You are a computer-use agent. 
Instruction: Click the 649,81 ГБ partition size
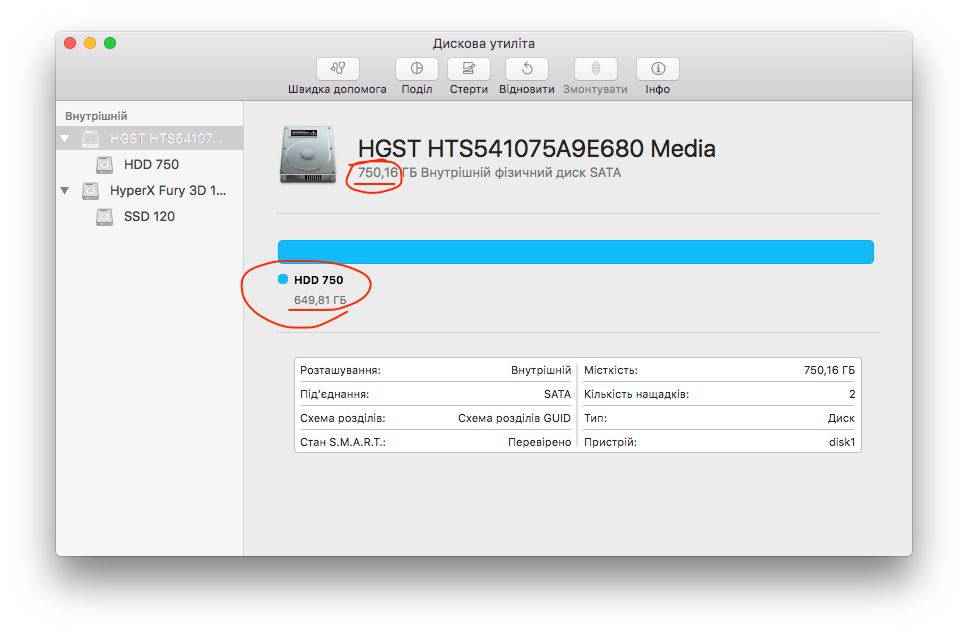pos(320,300)
